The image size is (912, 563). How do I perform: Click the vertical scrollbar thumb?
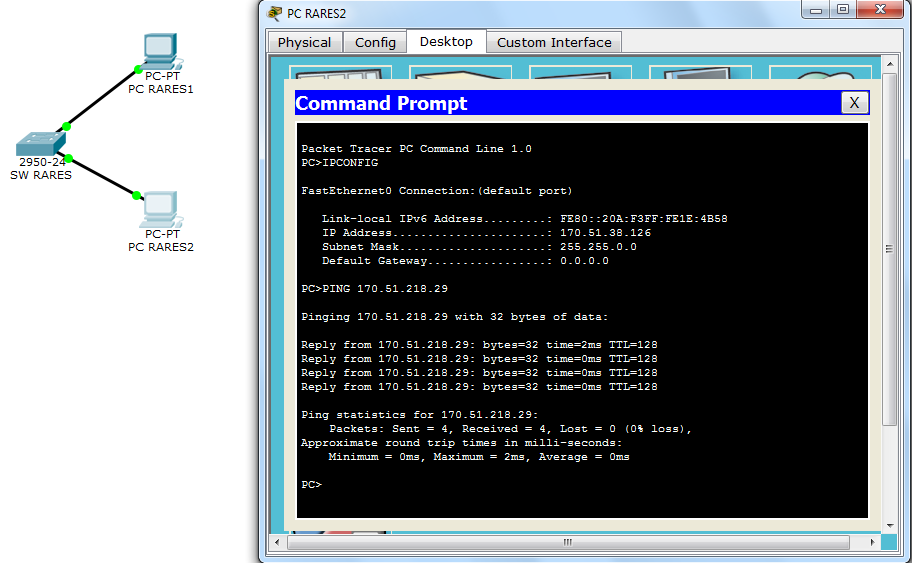[890, 250]
